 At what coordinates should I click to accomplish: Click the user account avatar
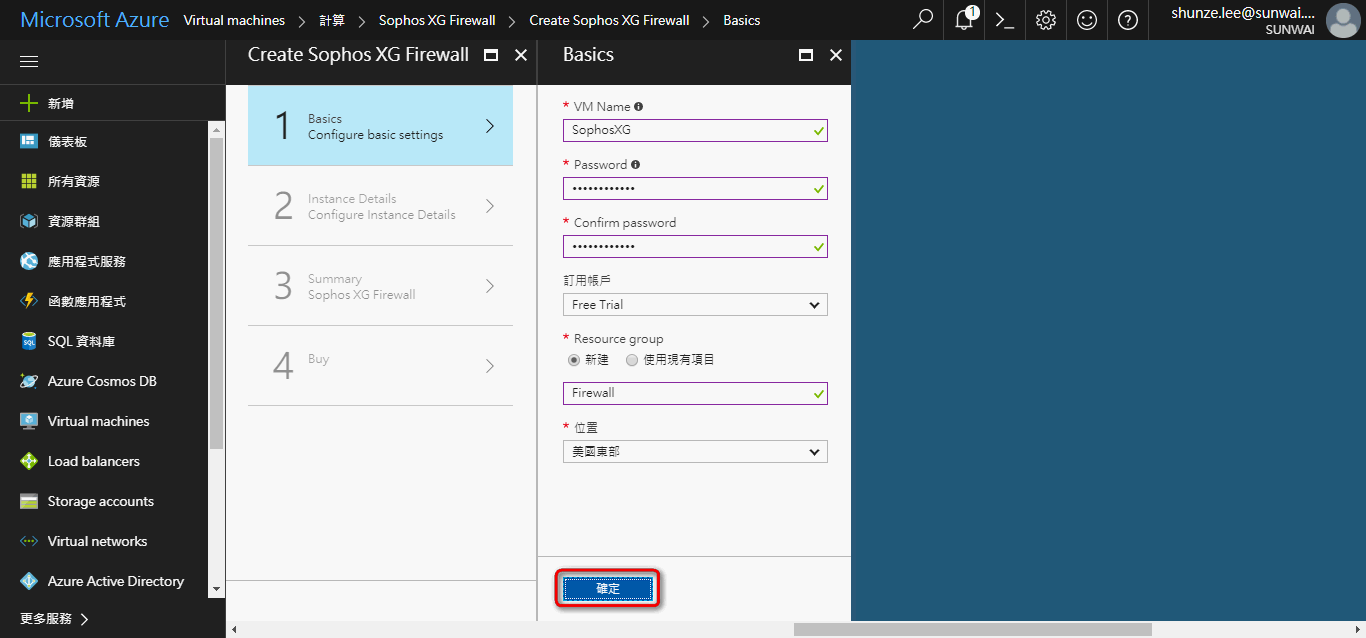pyautogui.click(x=1342, y=20)
